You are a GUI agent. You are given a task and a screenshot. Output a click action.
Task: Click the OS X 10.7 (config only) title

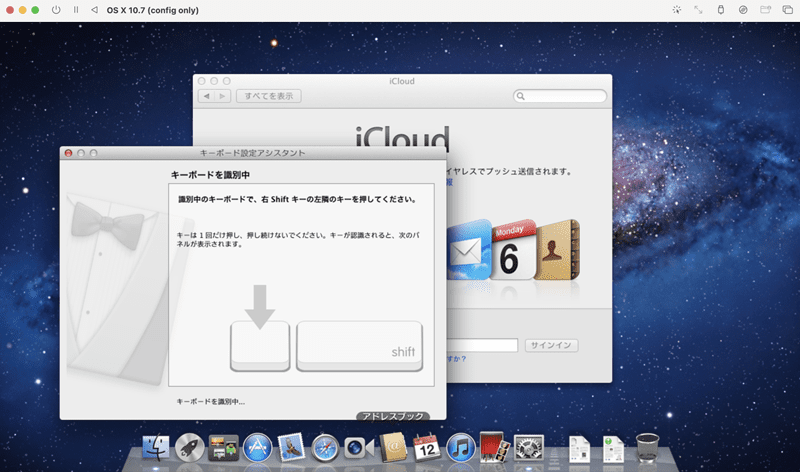pos(153,10)
